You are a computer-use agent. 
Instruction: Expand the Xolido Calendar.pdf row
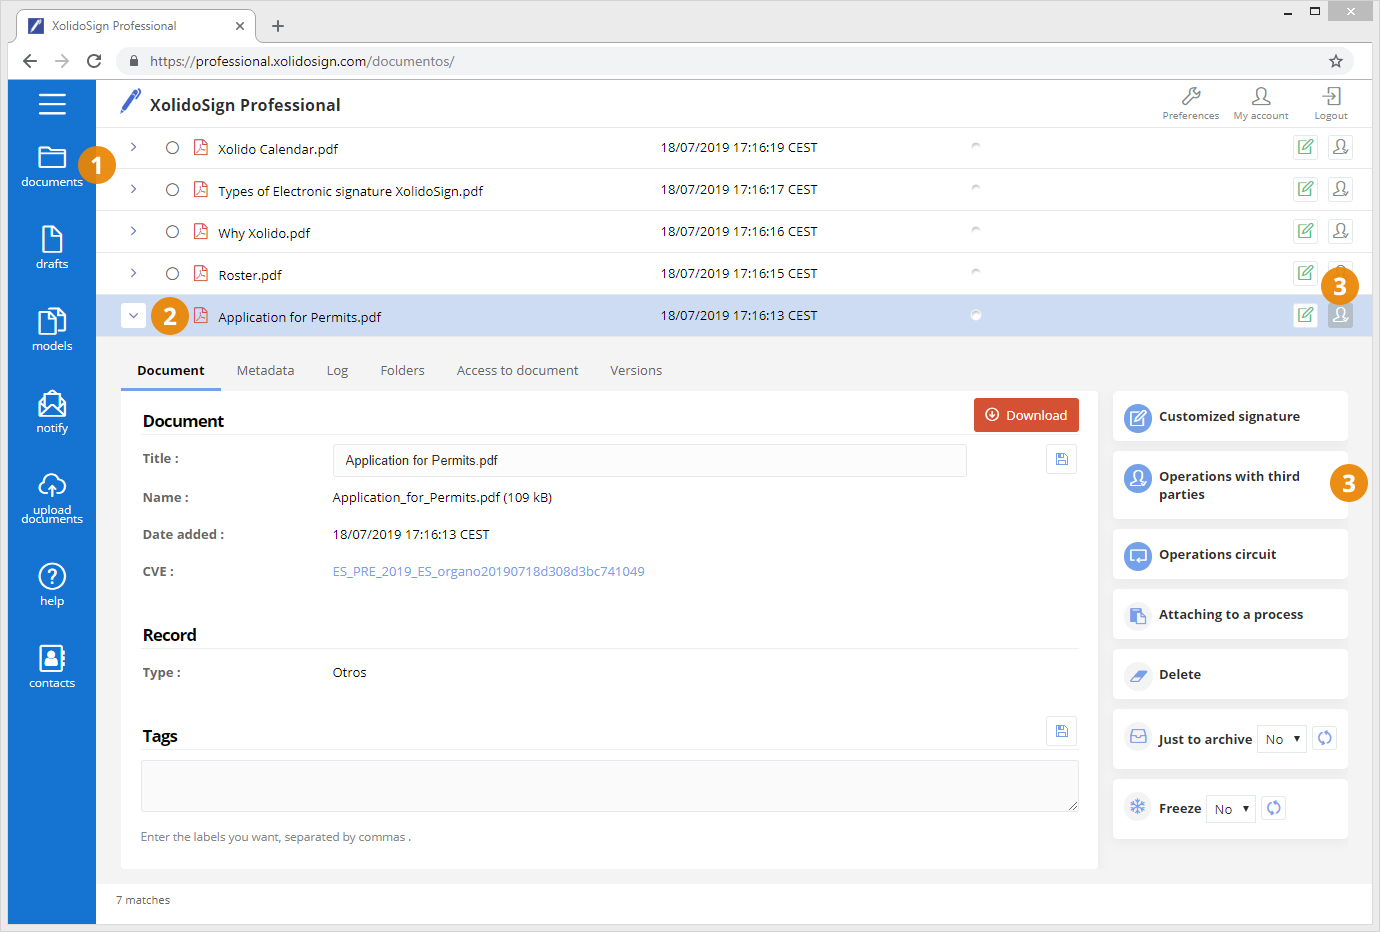pyautogui.click(x=133, y=147)
